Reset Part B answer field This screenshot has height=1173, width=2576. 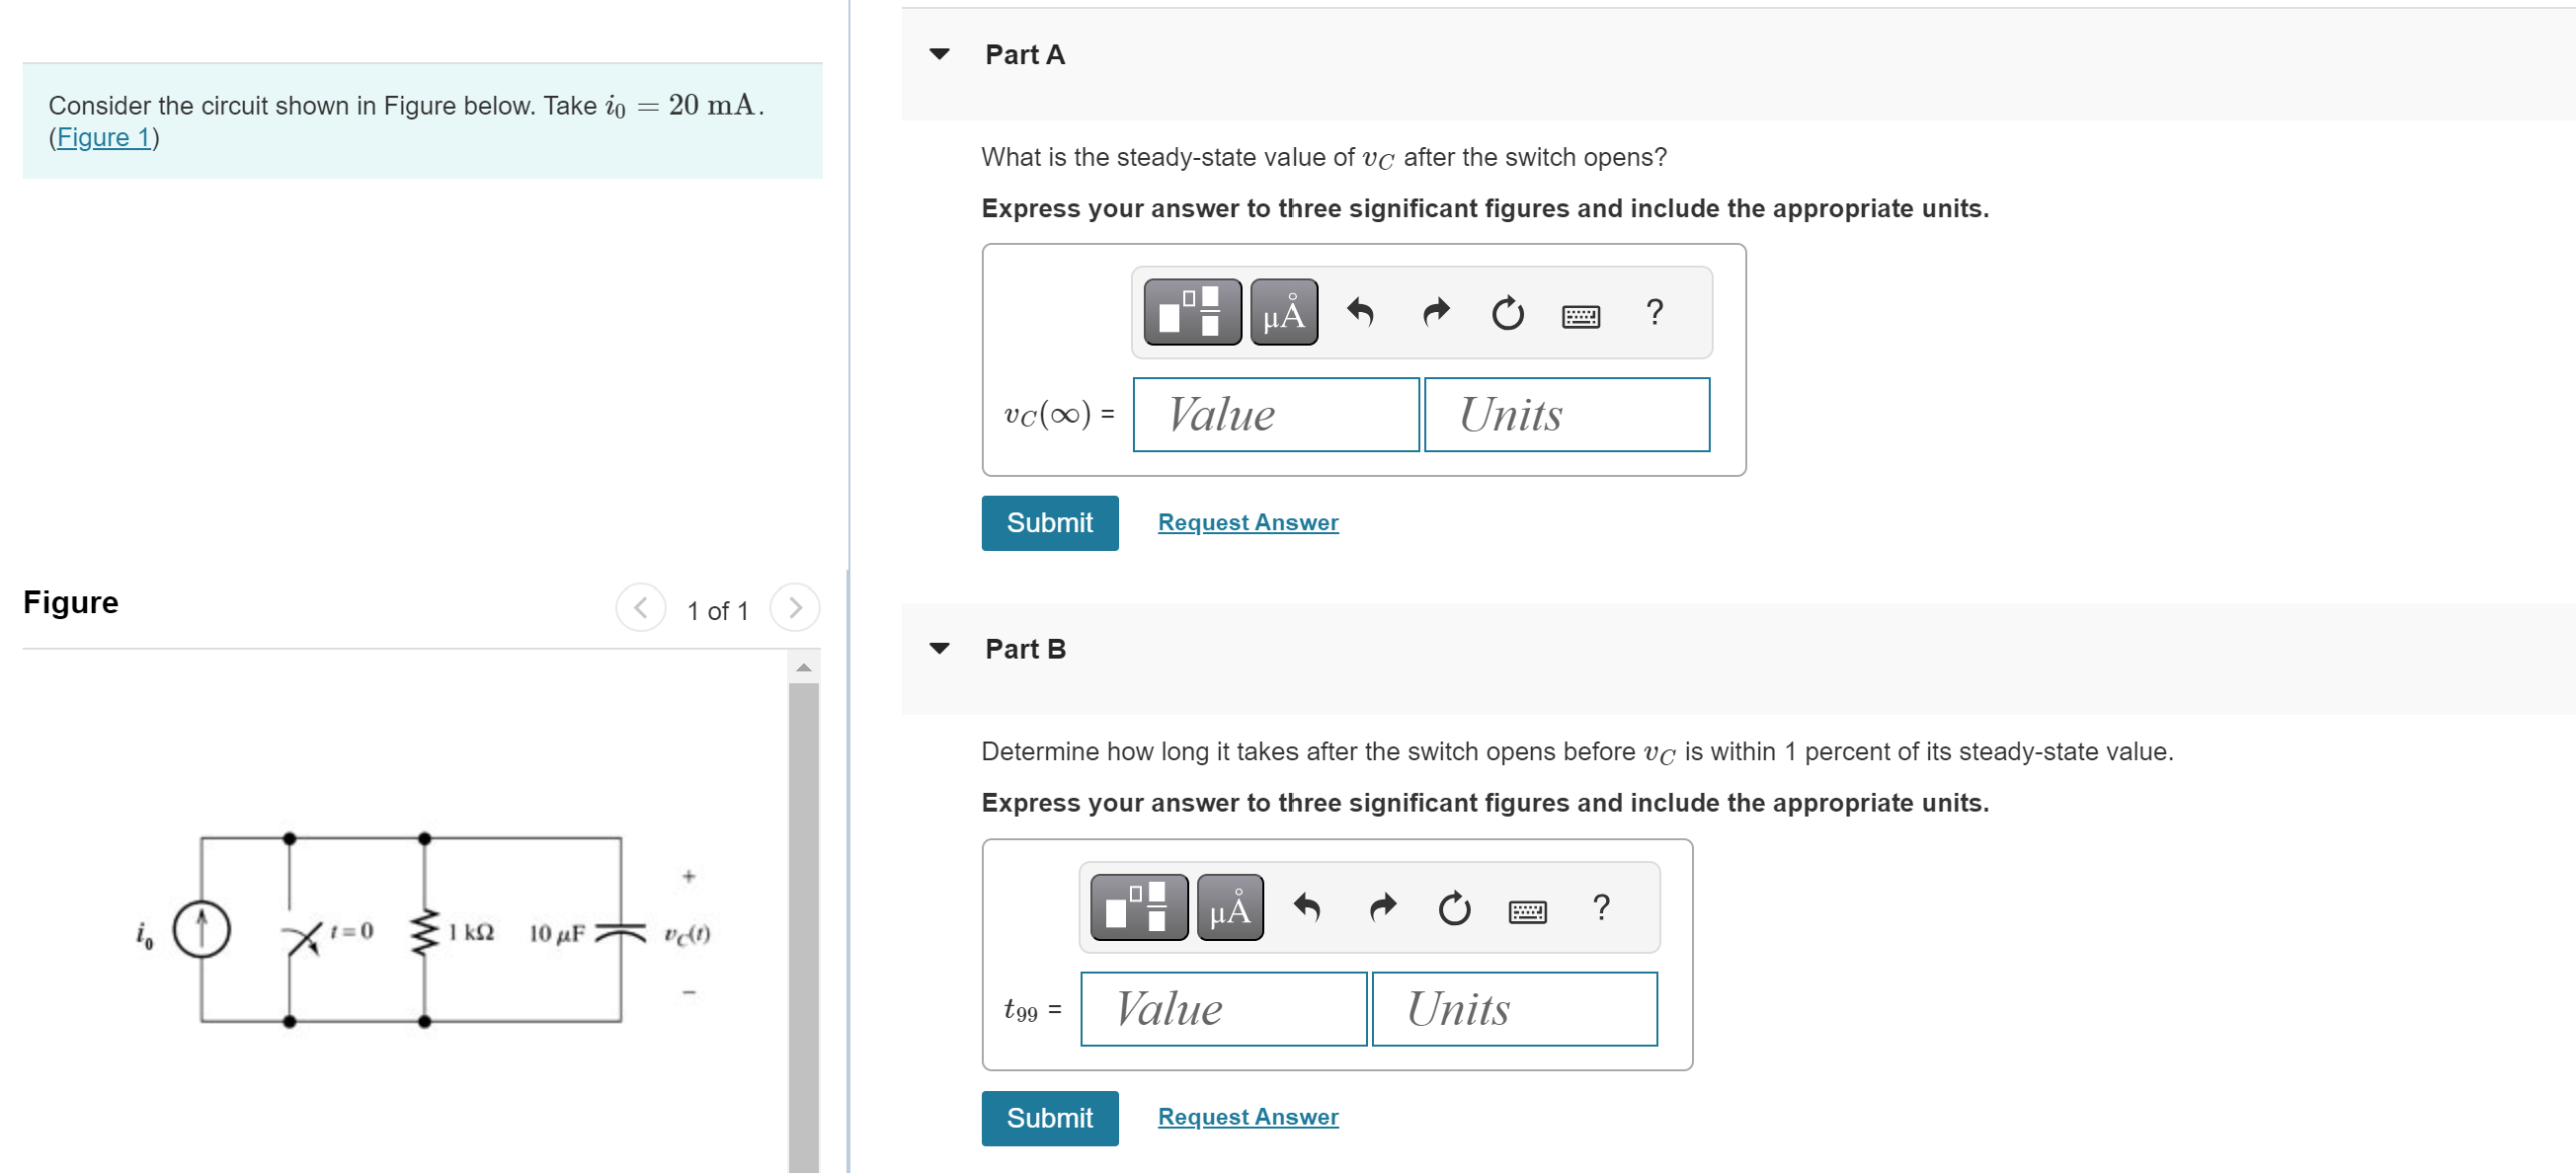pyautogui.click(x=1454, y=907)
